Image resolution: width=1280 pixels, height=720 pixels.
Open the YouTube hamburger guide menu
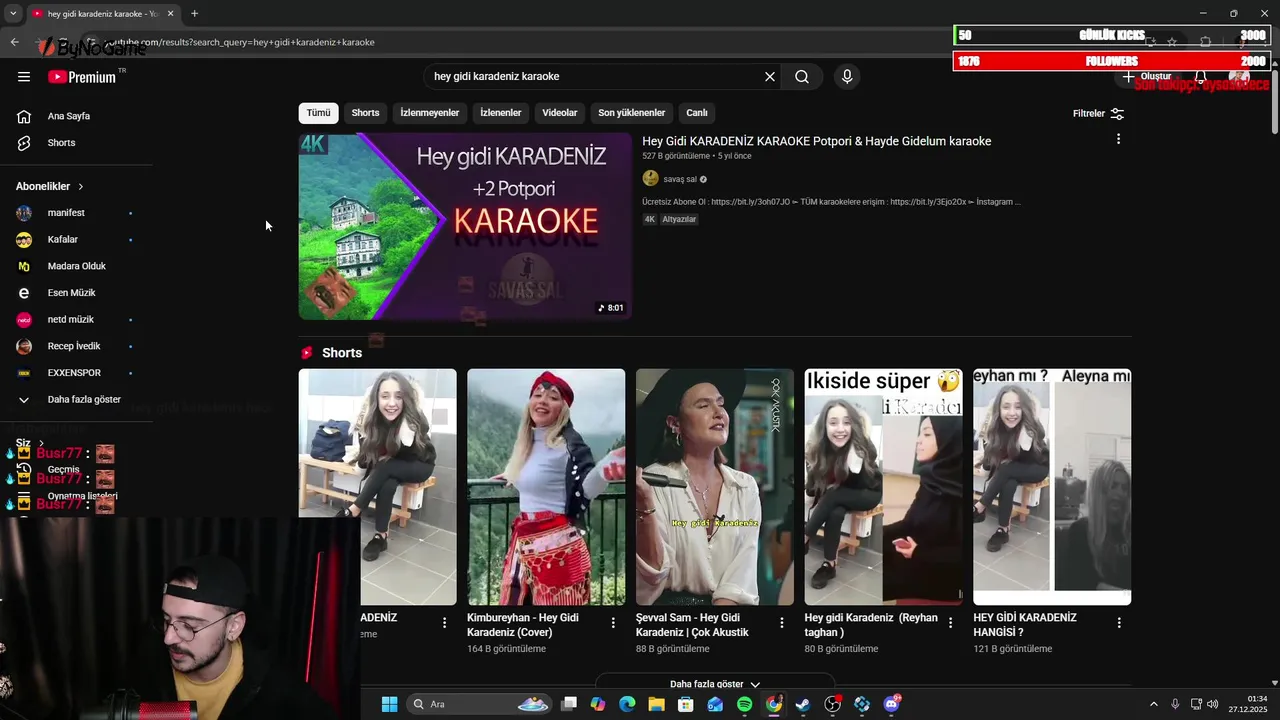24,77
